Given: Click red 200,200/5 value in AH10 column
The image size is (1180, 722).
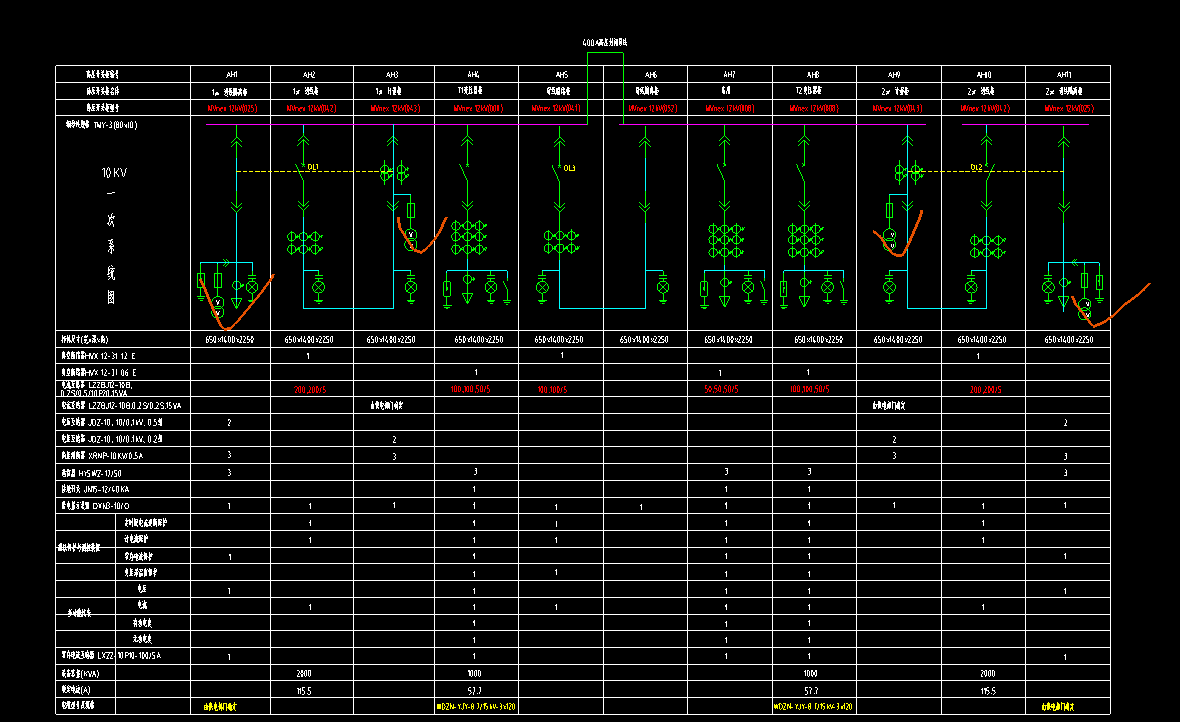Looking at the screenshot, I should coord(985,389).
